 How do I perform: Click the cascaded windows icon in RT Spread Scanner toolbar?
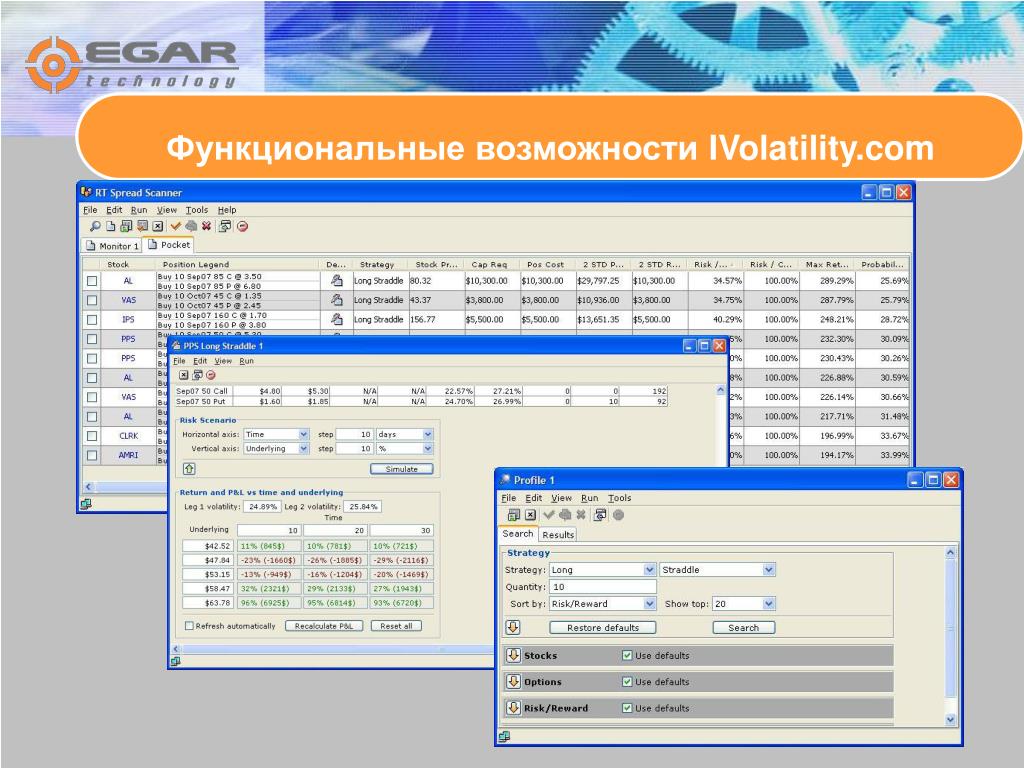[x=225, y=226]
